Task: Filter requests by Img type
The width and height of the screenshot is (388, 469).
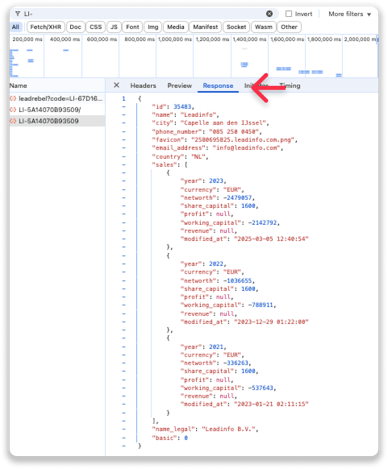Action: pyautogui.click(x=153, y=27)
